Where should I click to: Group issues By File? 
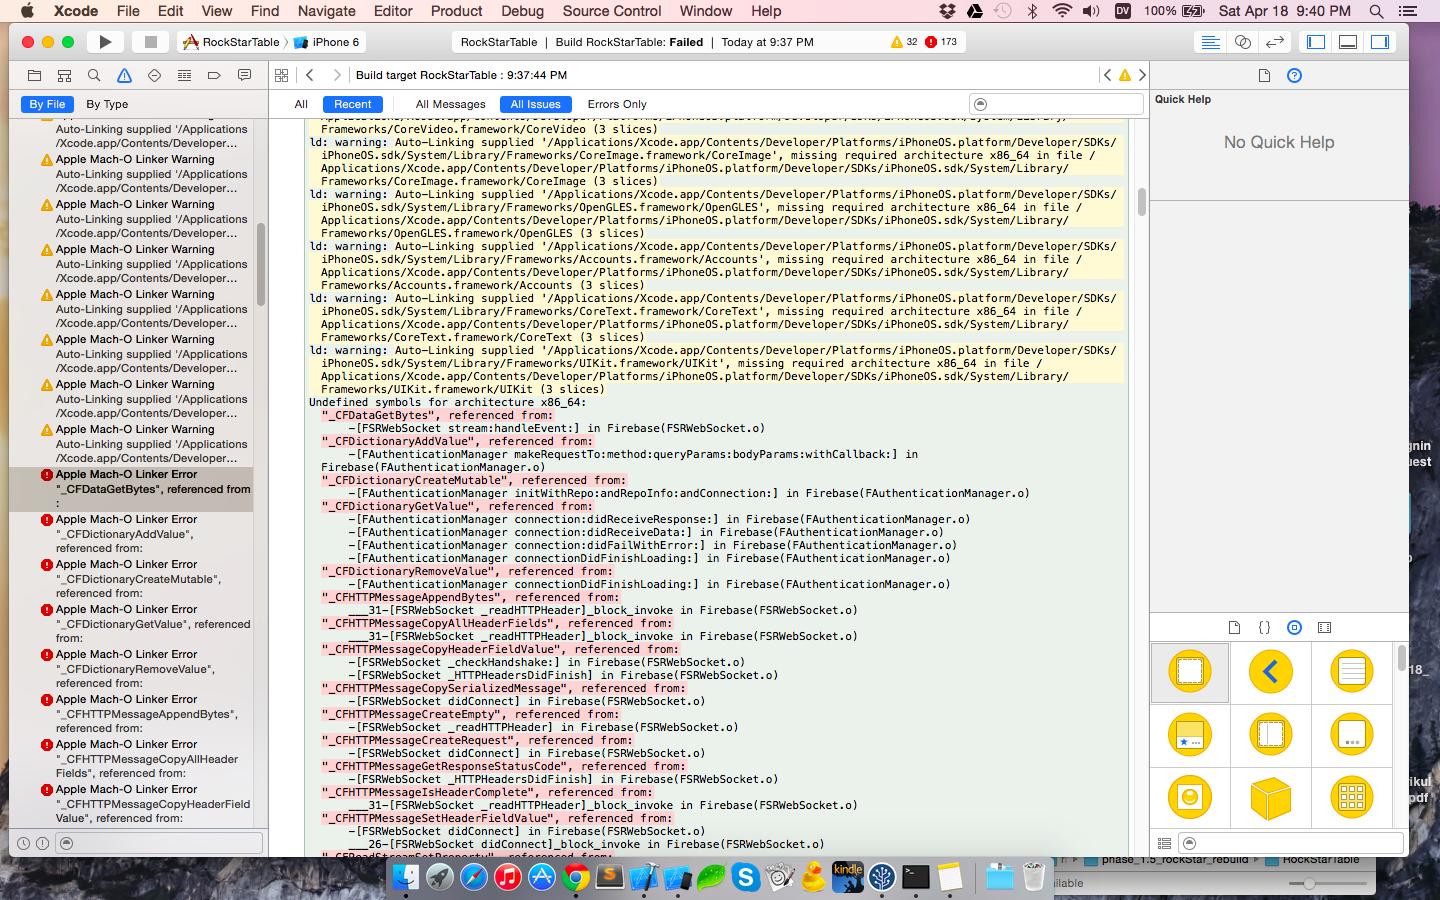point(47,104)
